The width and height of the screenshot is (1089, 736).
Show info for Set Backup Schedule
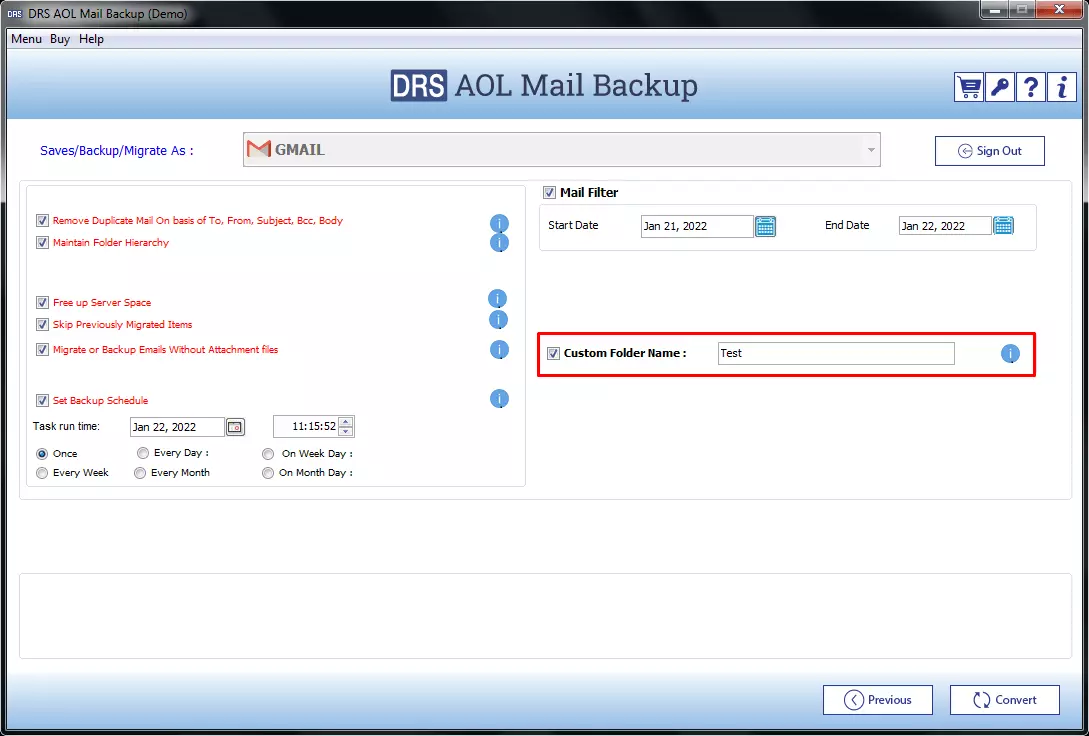pyautogui.click(x=499, y=399)
